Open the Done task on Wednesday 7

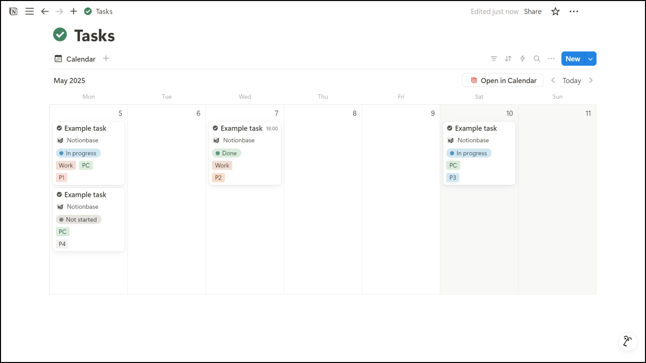245,153
